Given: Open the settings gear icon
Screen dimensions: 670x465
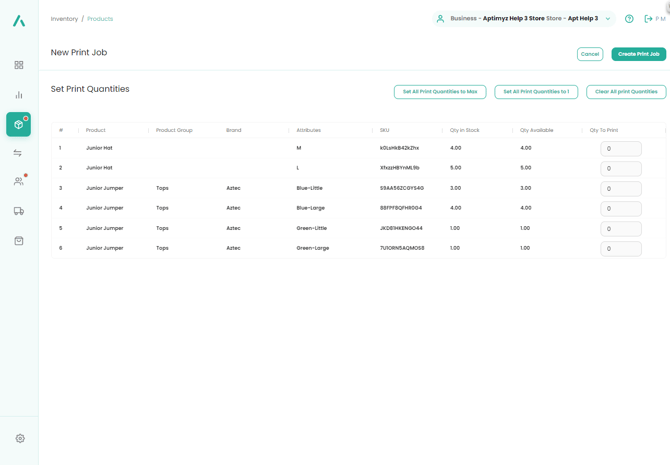Looking at the screenshot, I should (x=20, y=438).
